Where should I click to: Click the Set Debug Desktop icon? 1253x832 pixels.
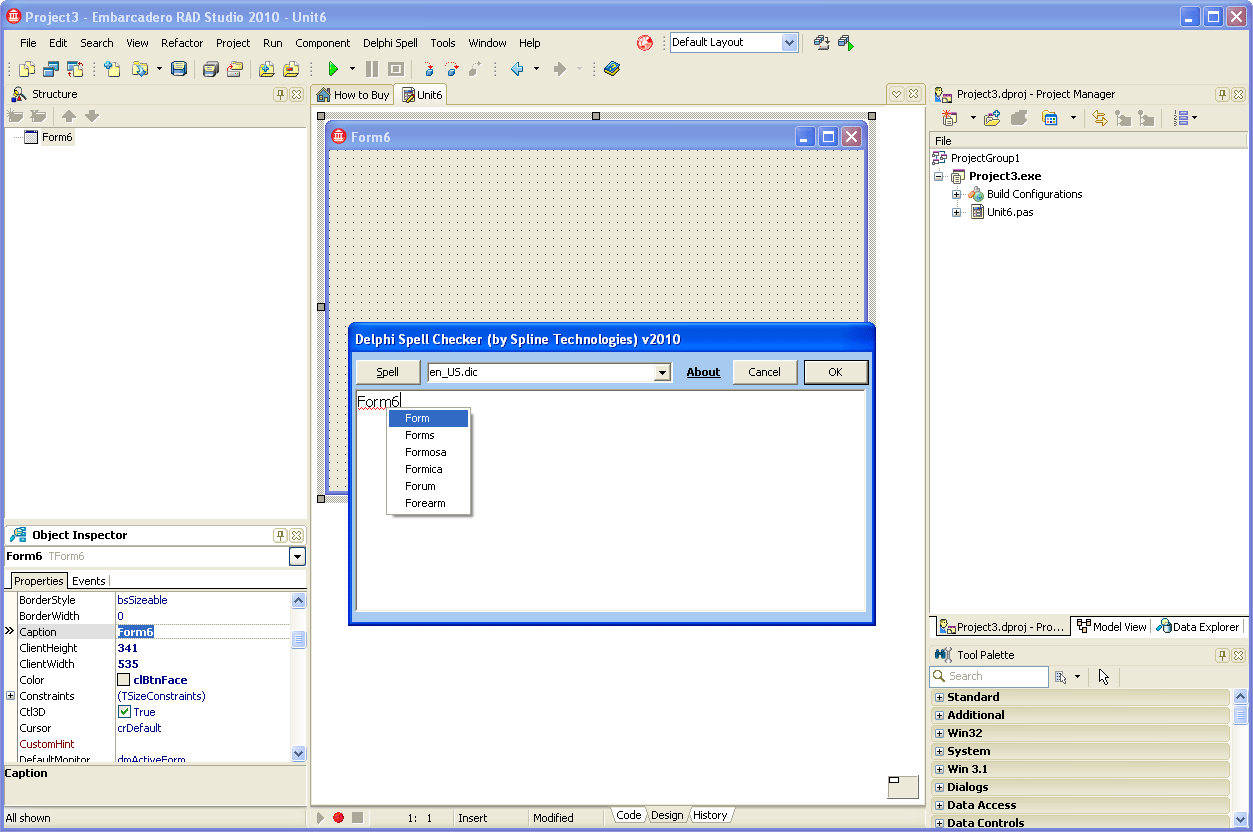point(846,43)
